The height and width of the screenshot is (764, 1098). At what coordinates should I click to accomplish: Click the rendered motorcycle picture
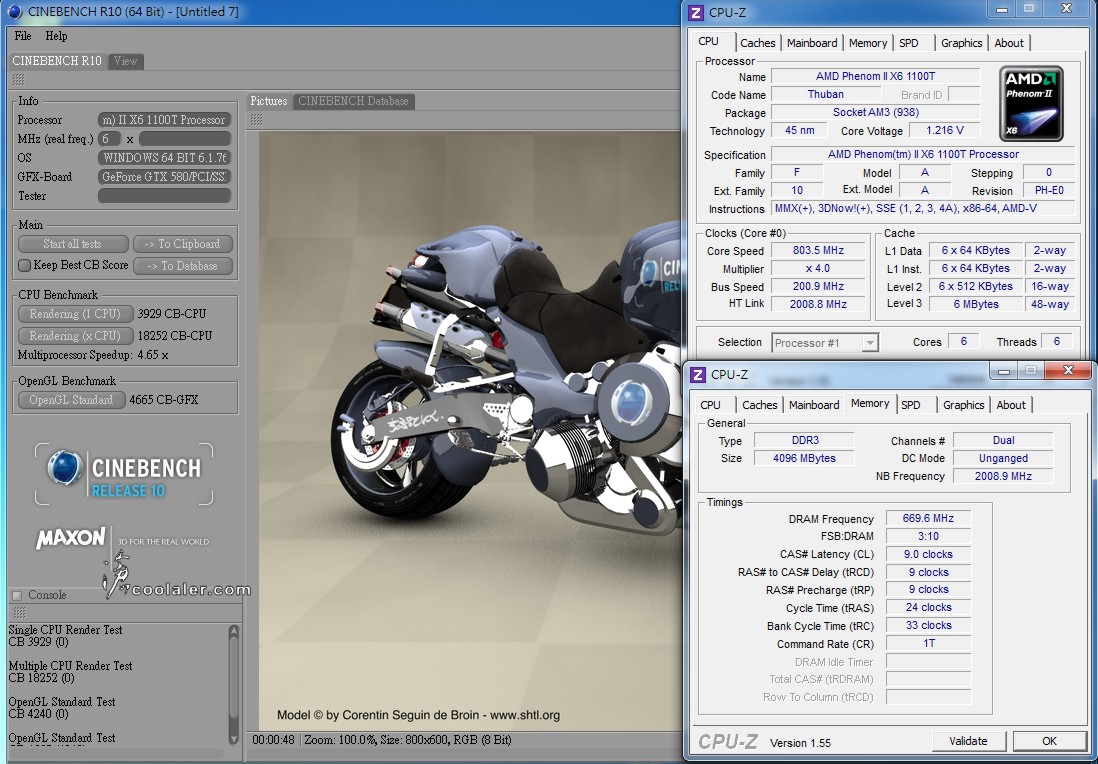point(470,430)
